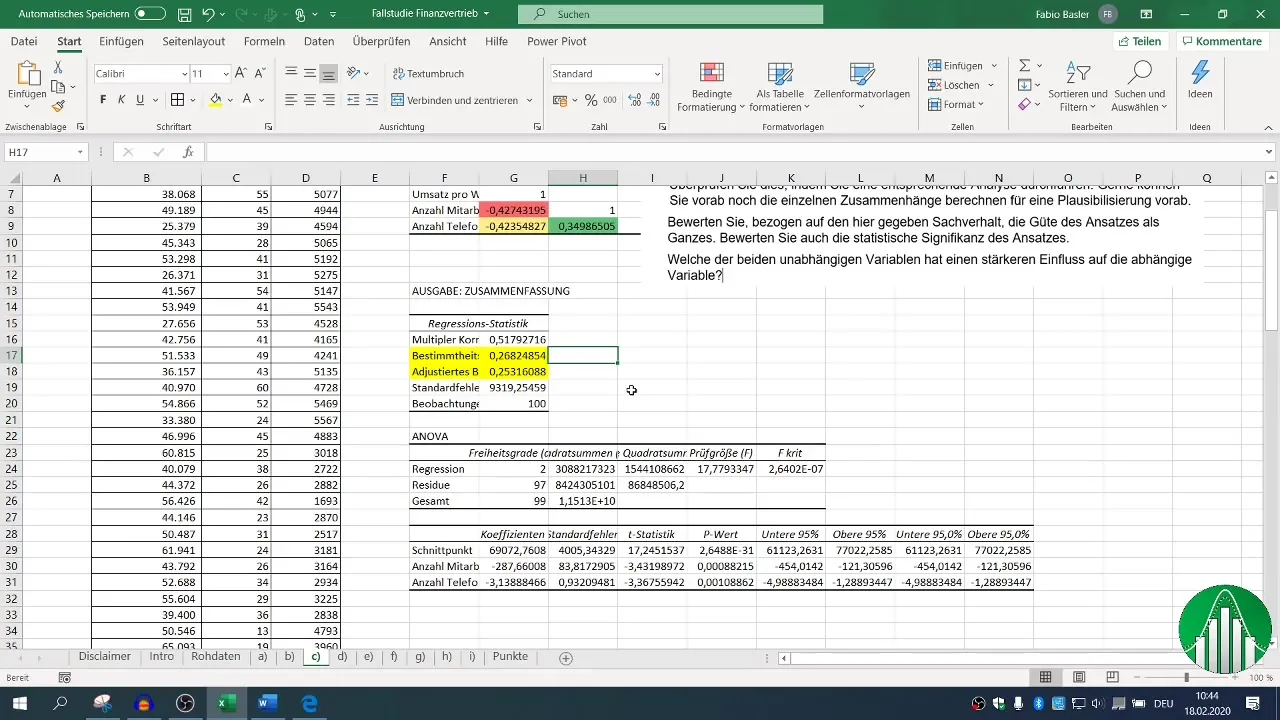Click the Kommentare button
Image resolution: width=1280 pixels, height=720 pixels.
1221,41
